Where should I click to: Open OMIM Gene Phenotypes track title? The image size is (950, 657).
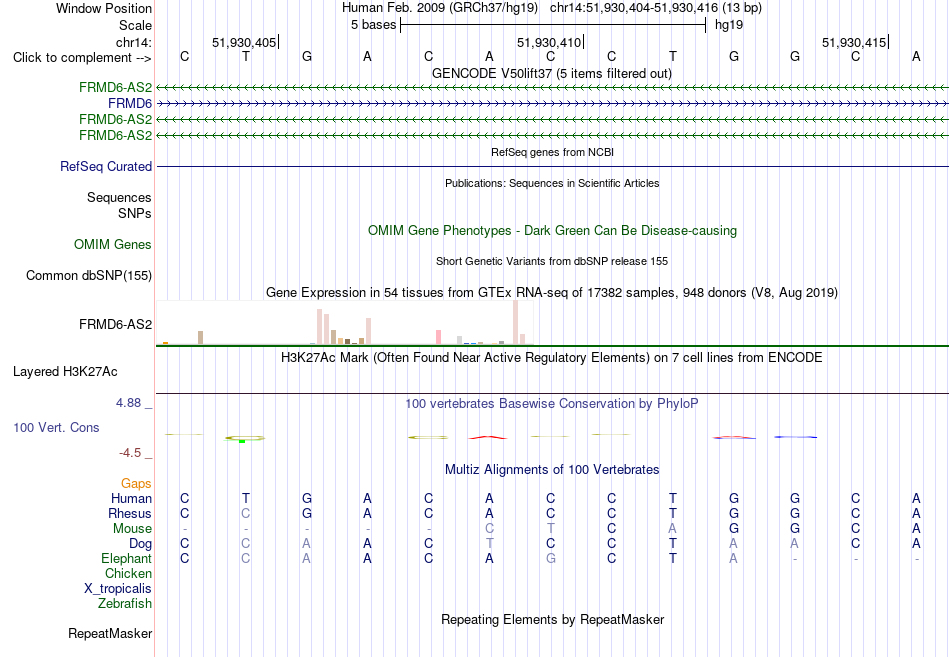[552, 230]
